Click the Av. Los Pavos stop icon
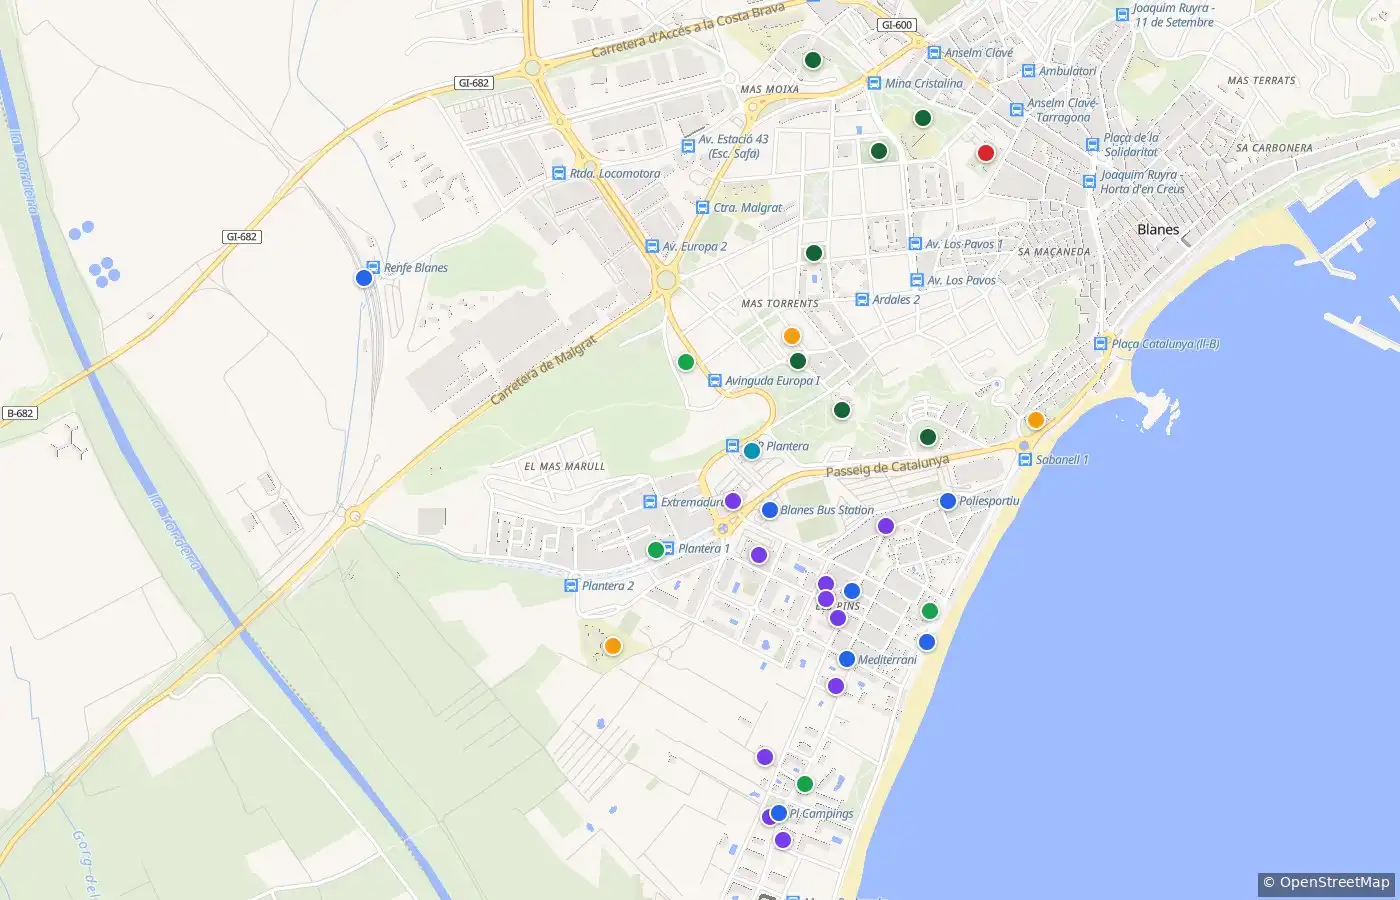Image resolution: width=1400 pixels, height=900 pixels. [917, 280]
